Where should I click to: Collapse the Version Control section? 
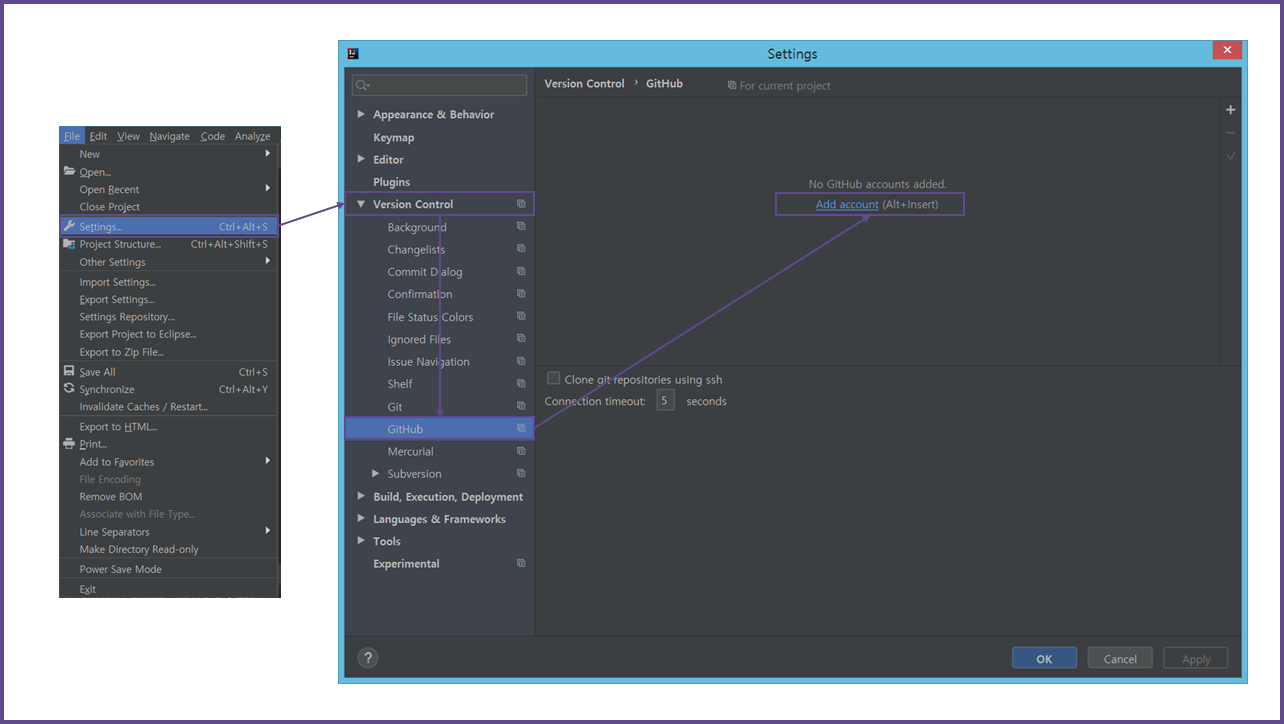pyautogui.click(x=362, y=204)
